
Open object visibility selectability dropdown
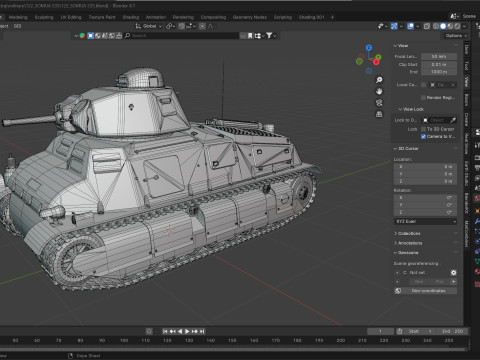pos(382,26)
